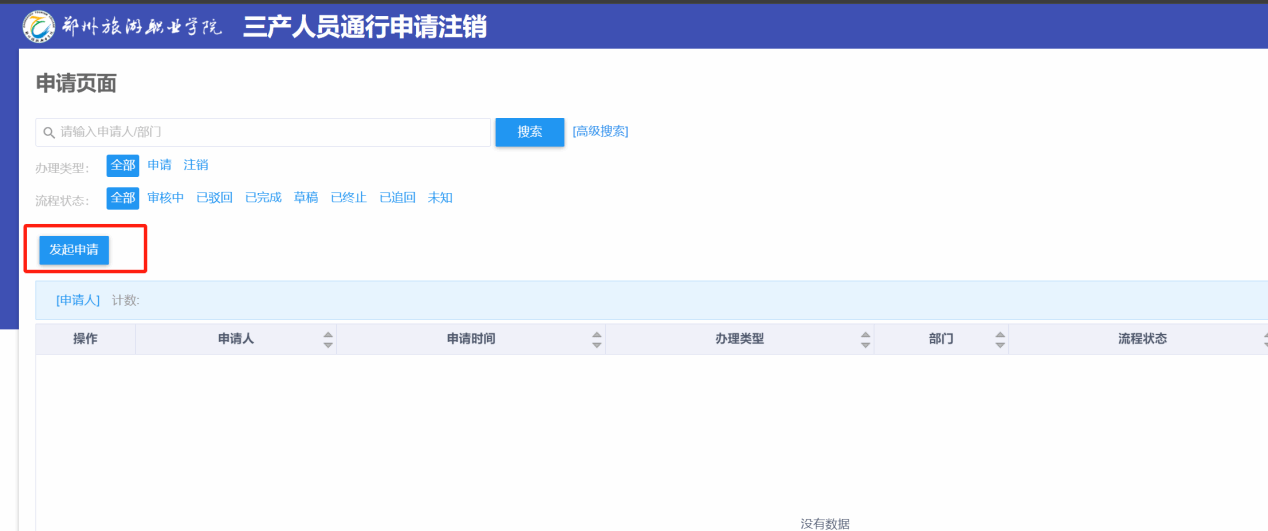The image size is (1268, 531).
Task: Sort by 申请人 column arrows
Action: click(x=328, y=339)
